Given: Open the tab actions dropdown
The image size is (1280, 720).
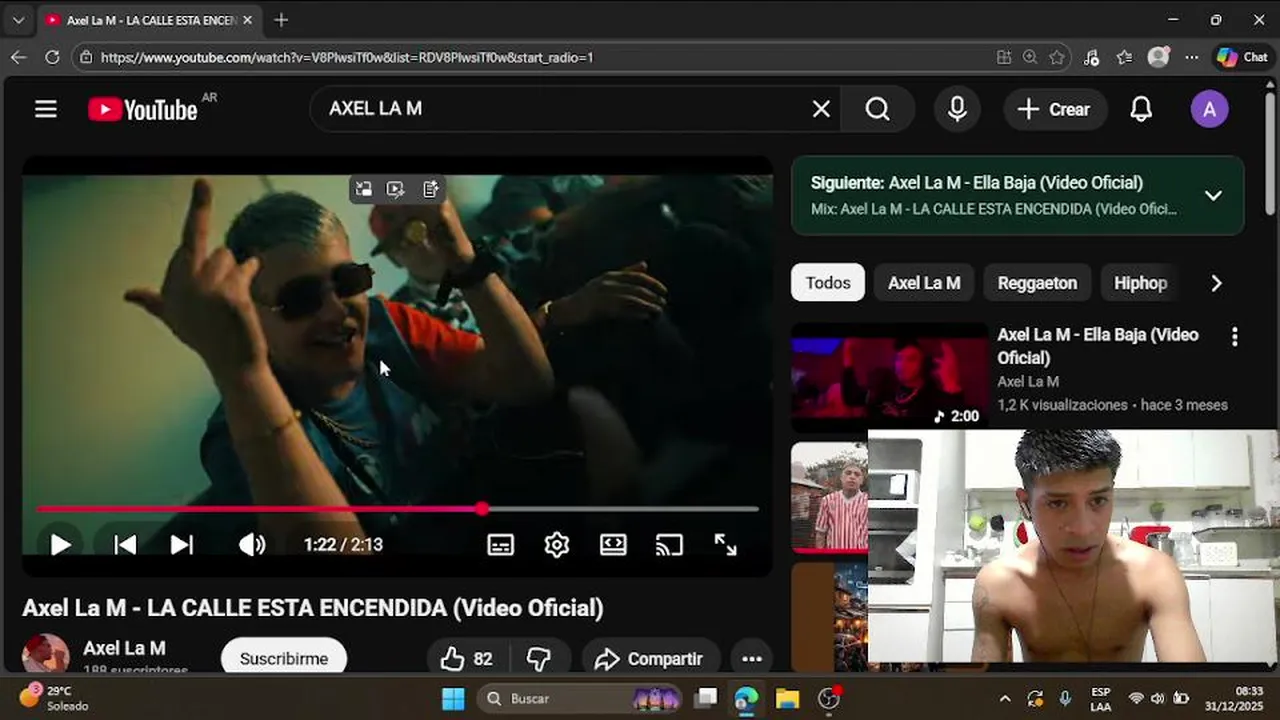Looking at the screenshot, I should pyautogui.click(x=18, y=20).
